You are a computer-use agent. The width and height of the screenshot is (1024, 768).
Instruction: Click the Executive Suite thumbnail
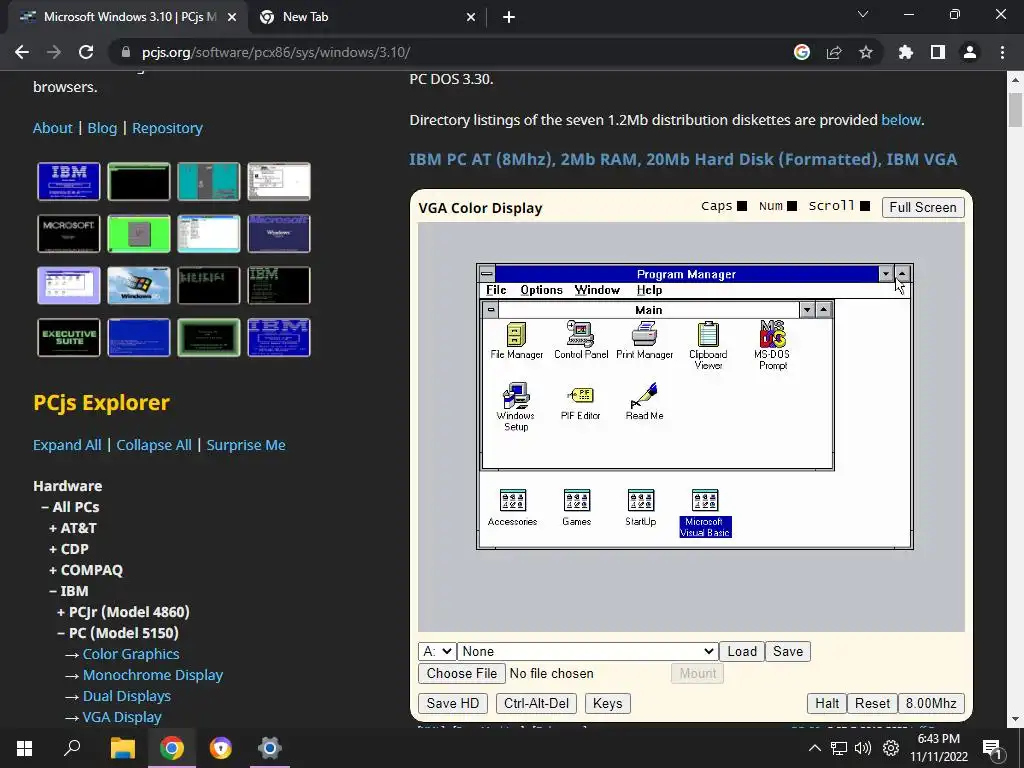[x=69, y=338]
